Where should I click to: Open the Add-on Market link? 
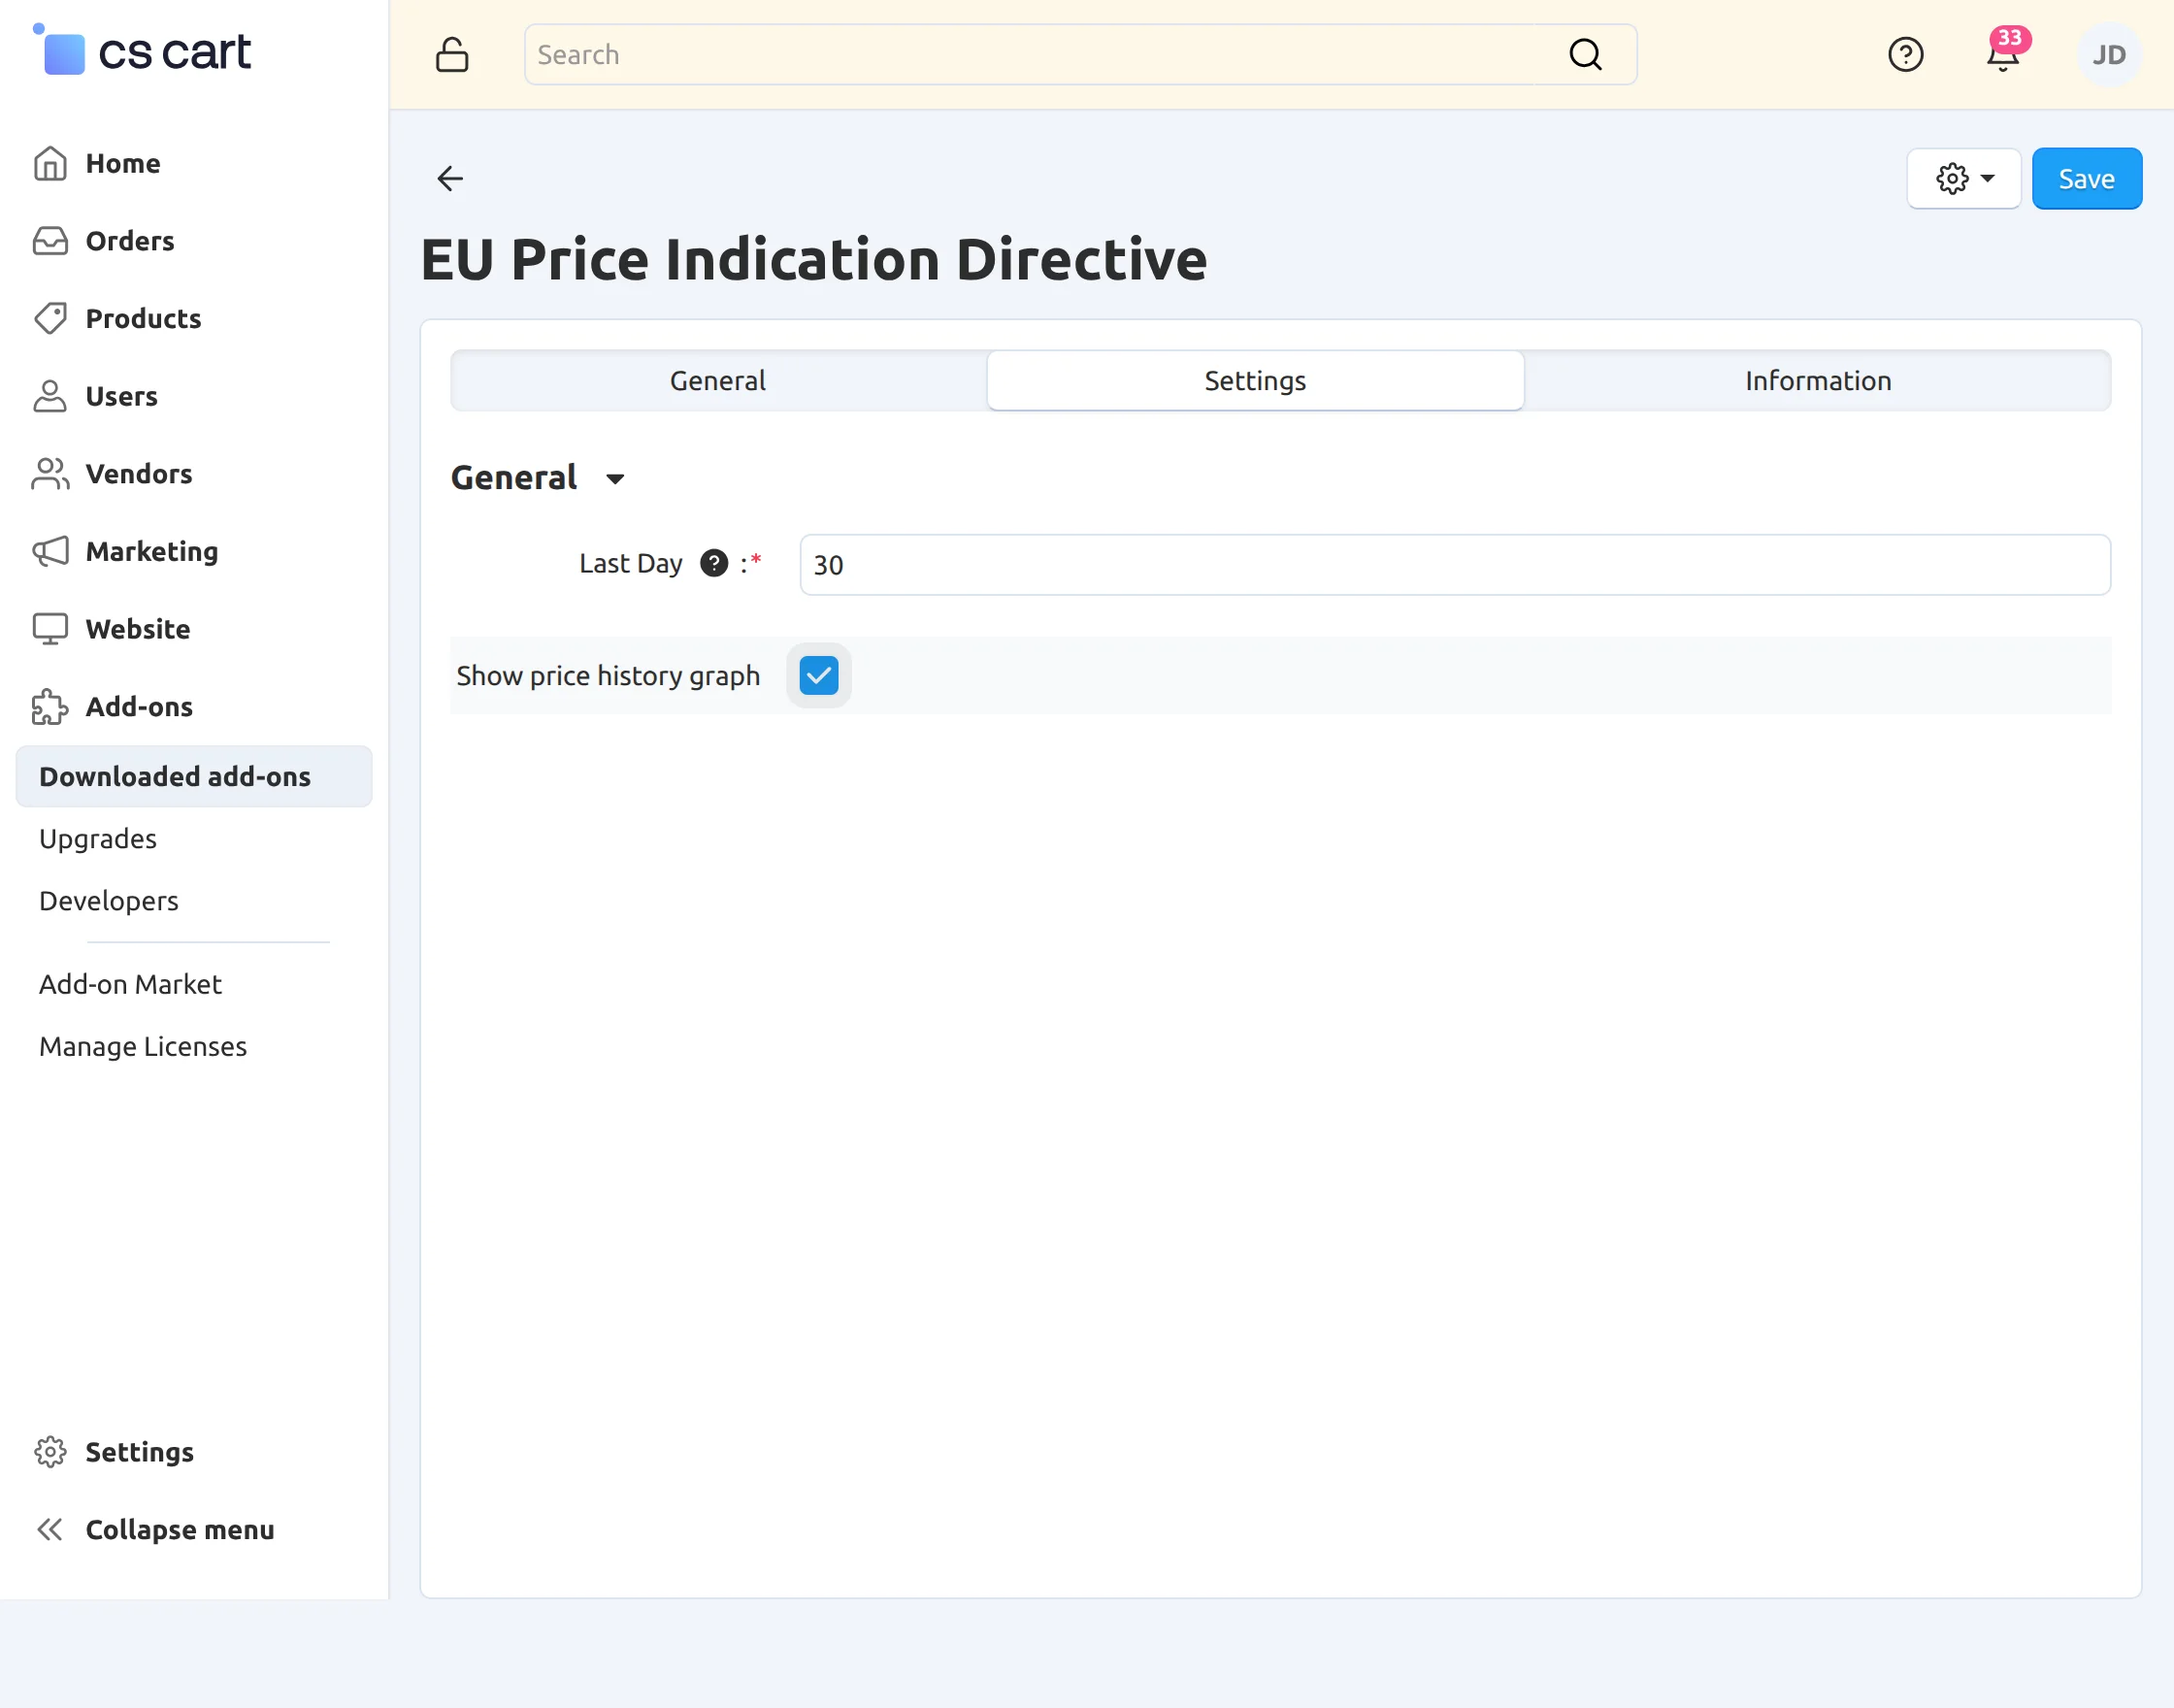point(130,985)
